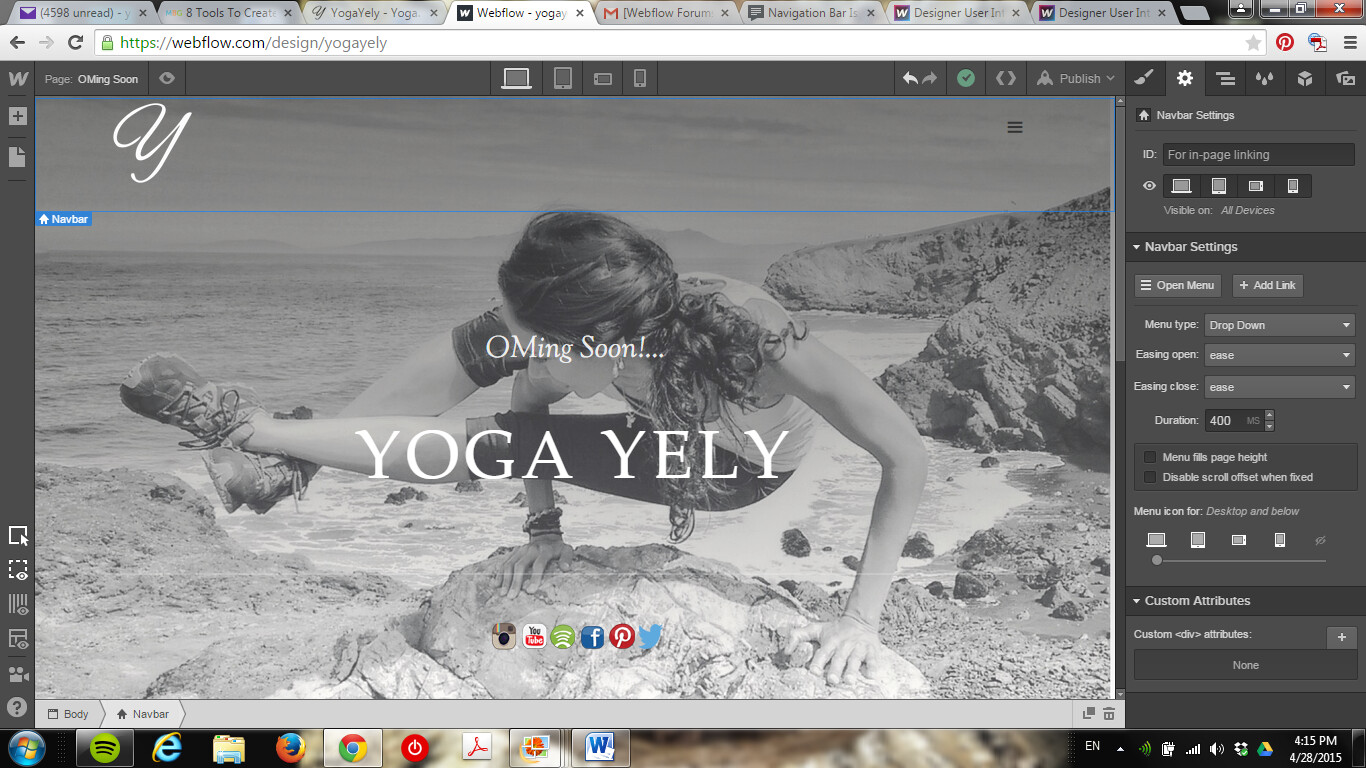The width and height of the screenshot is (1366, 768).
Task: Click the Instagram icon on the canvas
Action: [x=504, y=636]
